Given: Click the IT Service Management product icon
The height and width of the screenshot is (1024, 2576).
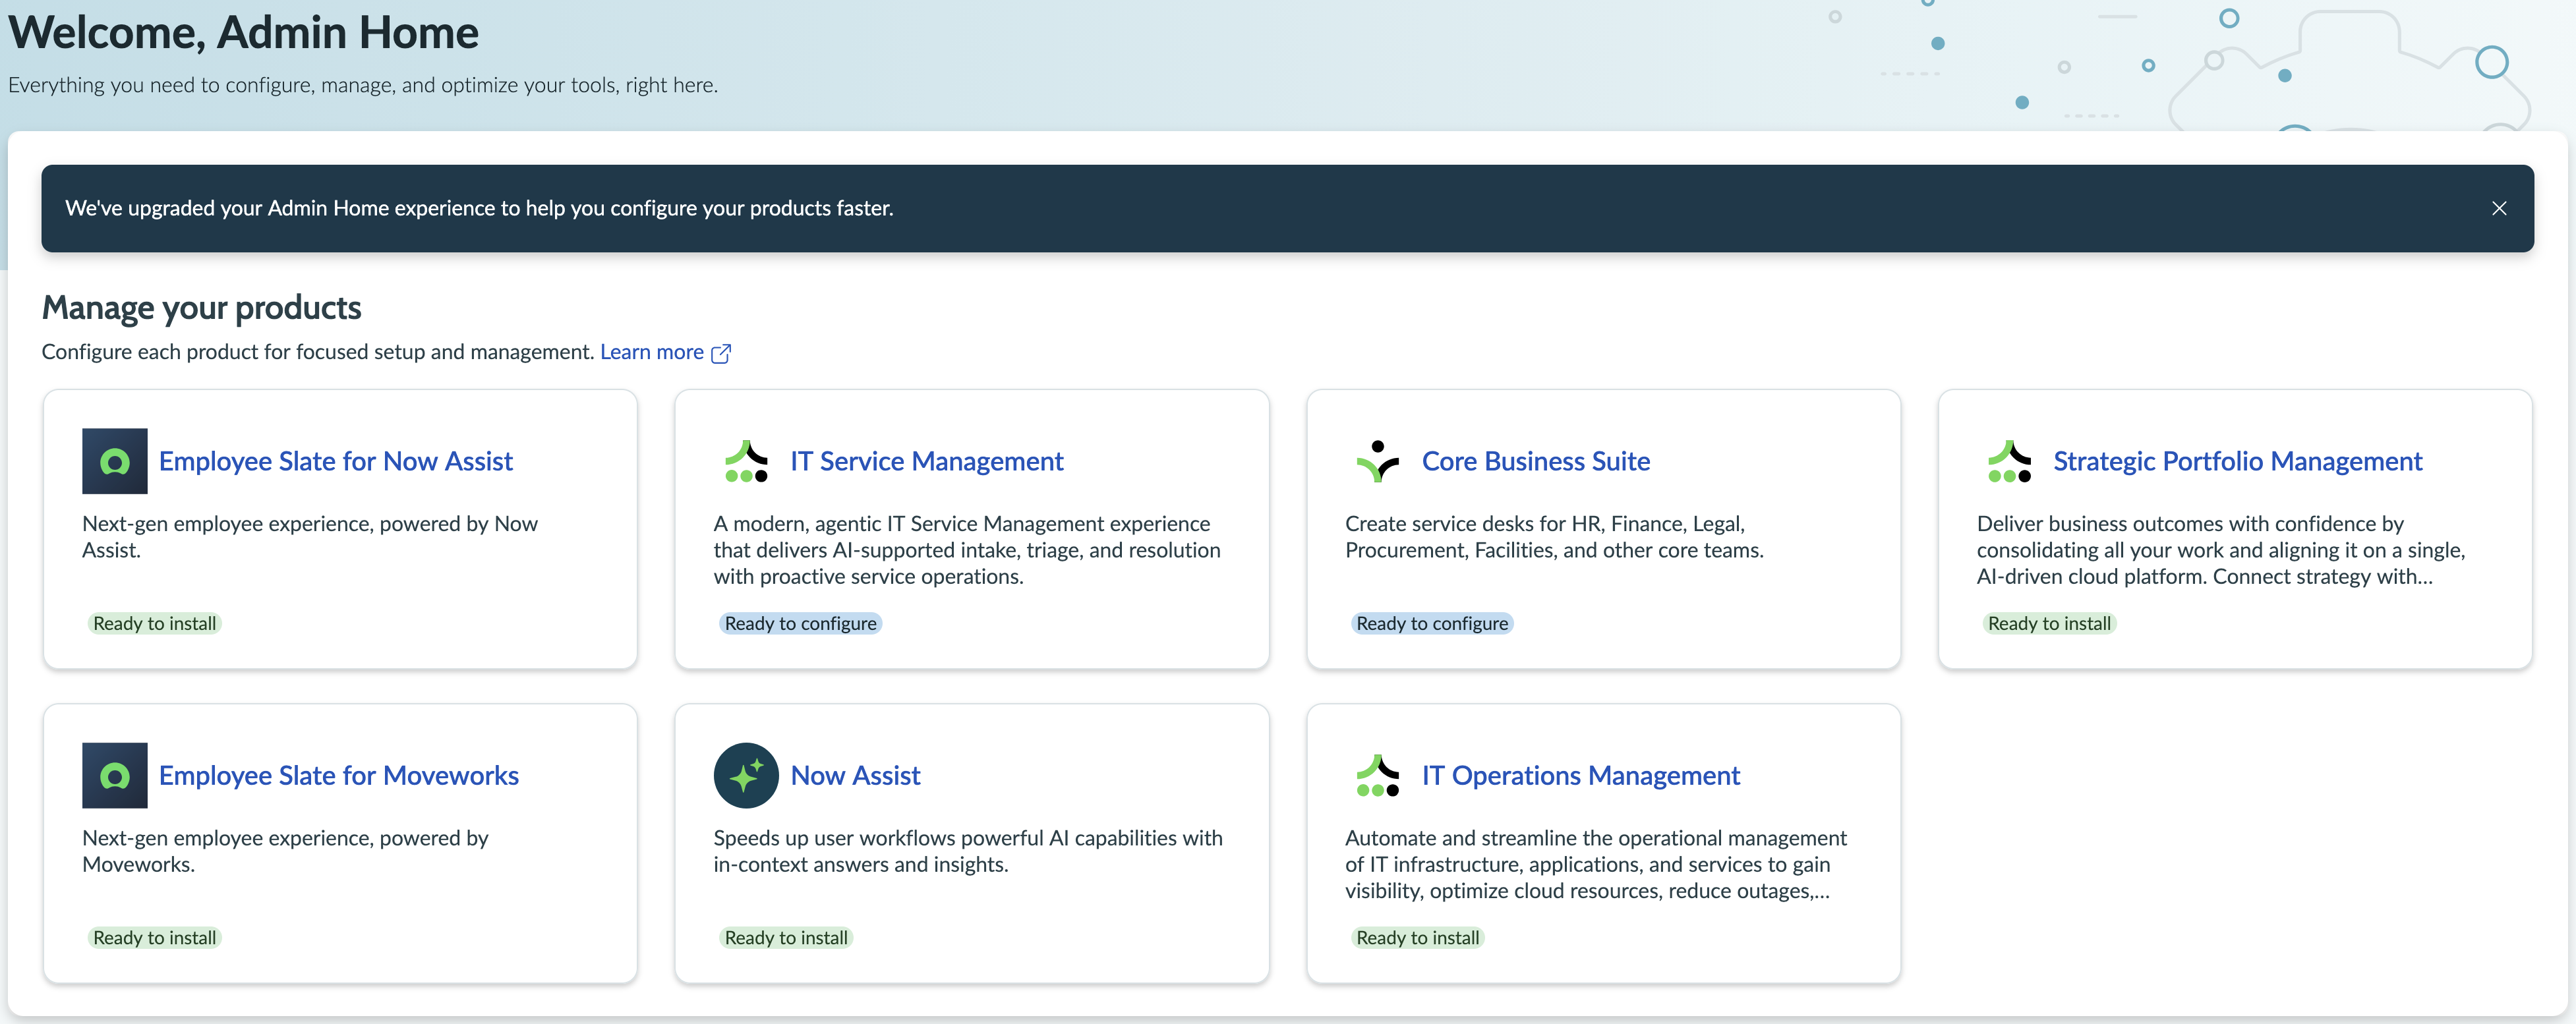Looking at the screenshot, I should (746, 461).
